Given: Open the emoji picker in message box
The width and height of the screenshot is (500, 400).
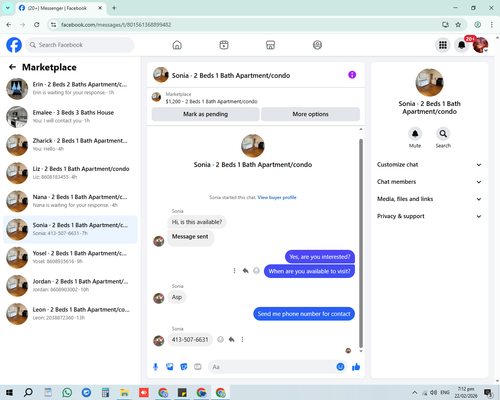Looking at the screenshot, I should point(340,367).
